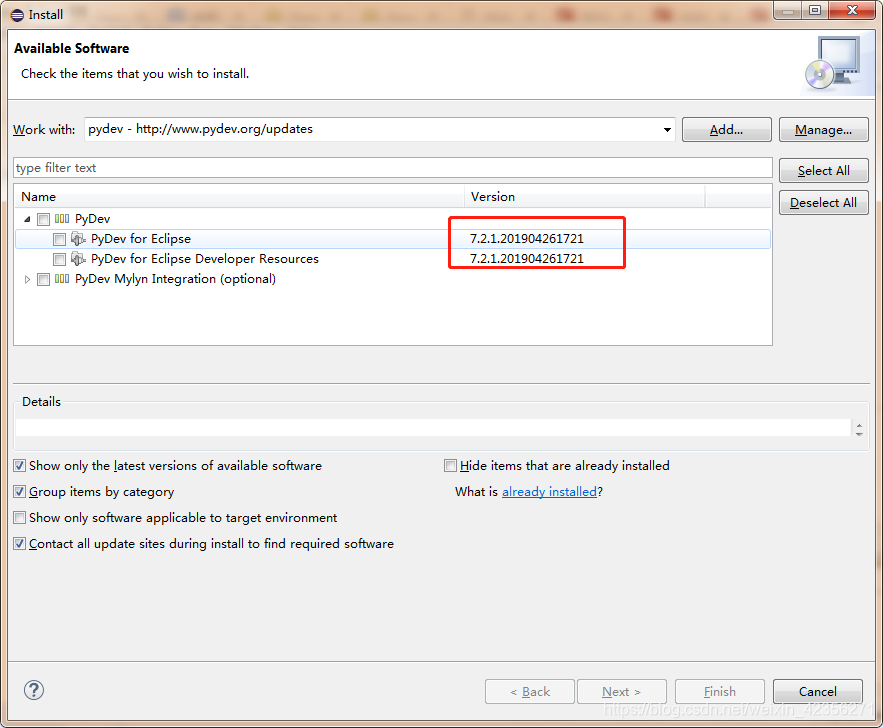Collapse the PyDev tree category
Viewport: 883px width, 728px height.
27,219
